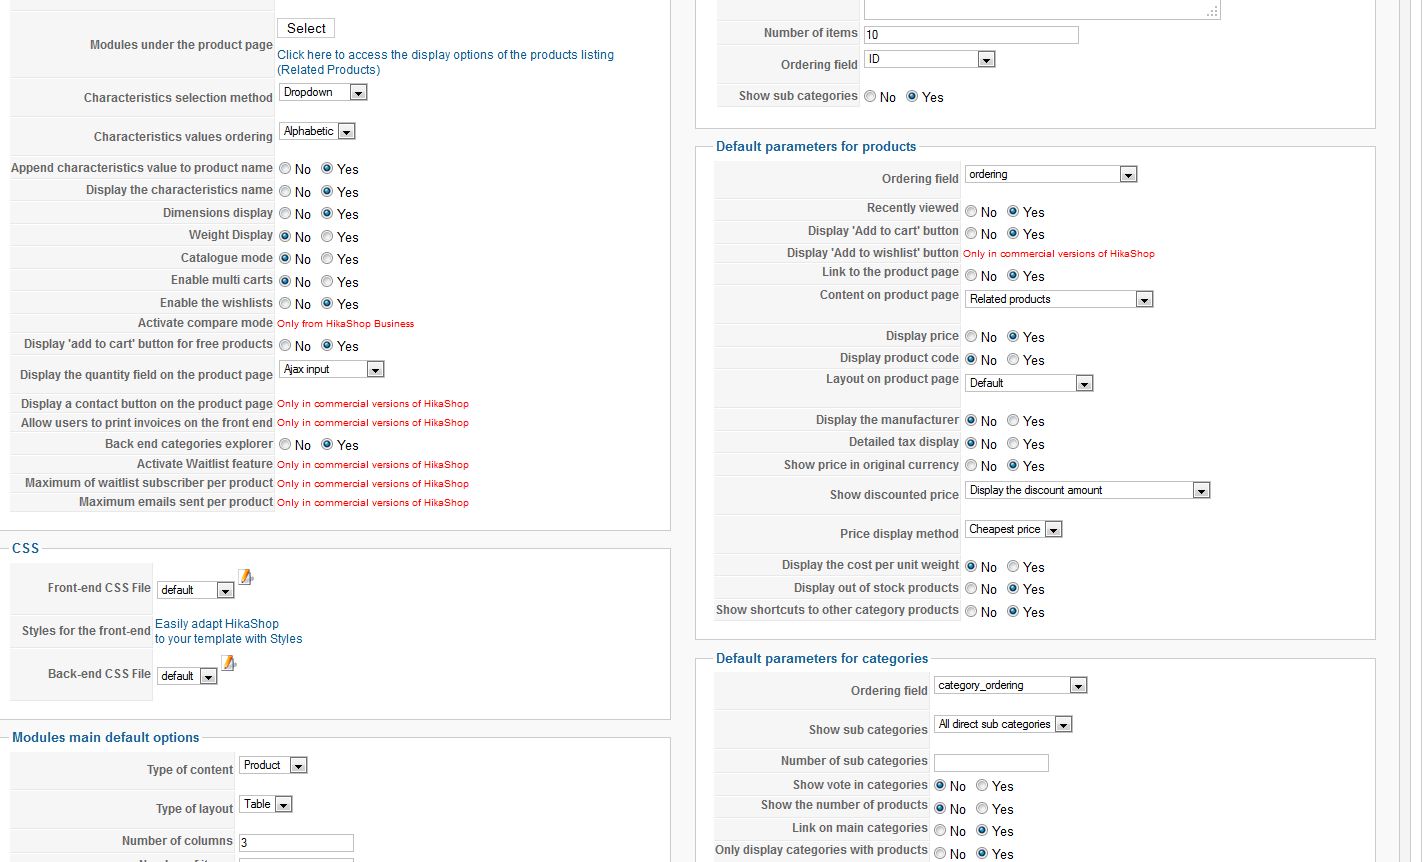The image size is (1426, 862).
Task: Open Show discounted price dropdown
Action: [x=1087, y=490]
